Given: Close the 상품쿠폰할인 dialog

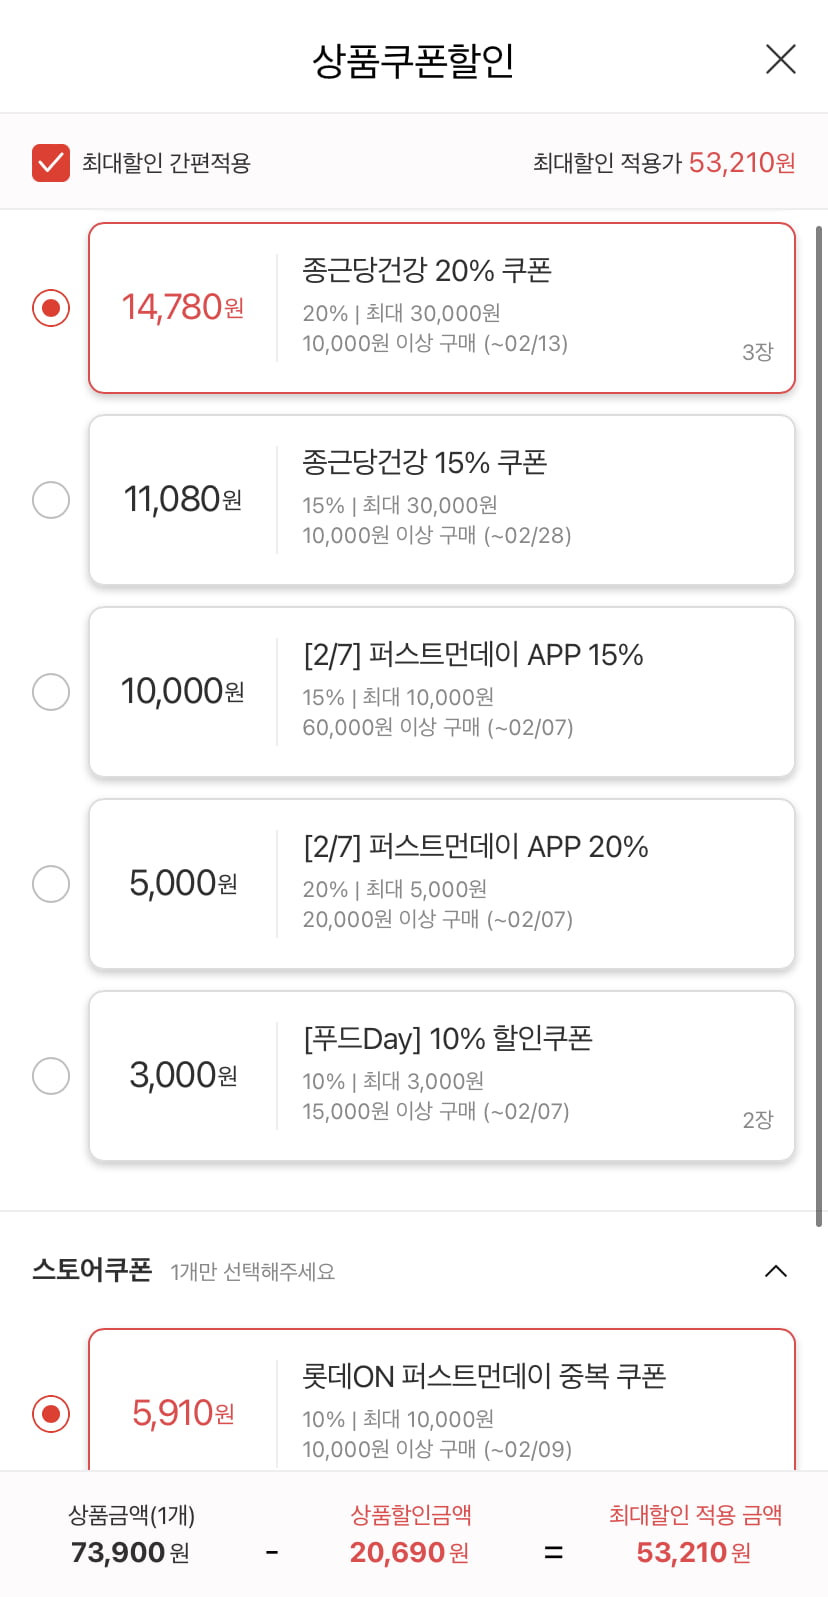Looking at the screenshot, I should pyautogui.click(x=780, y=59).
